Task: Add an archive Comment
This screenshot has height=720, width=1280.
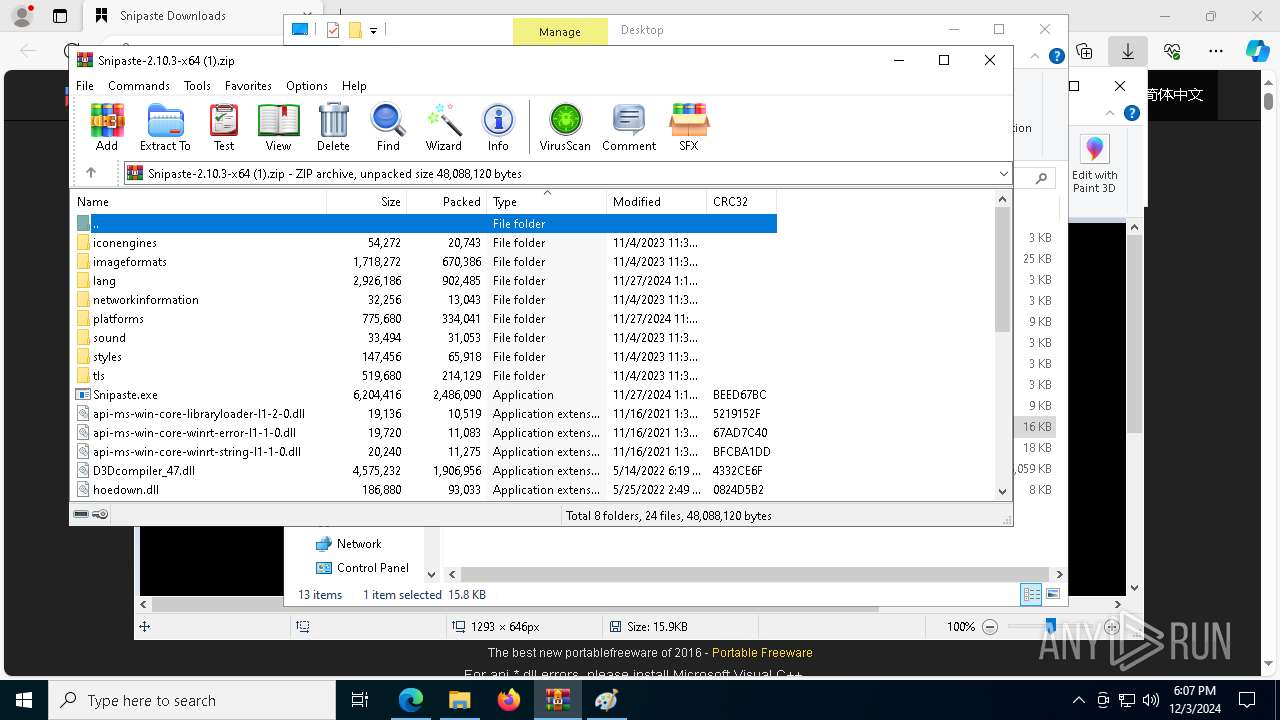Action: (629, 127)
